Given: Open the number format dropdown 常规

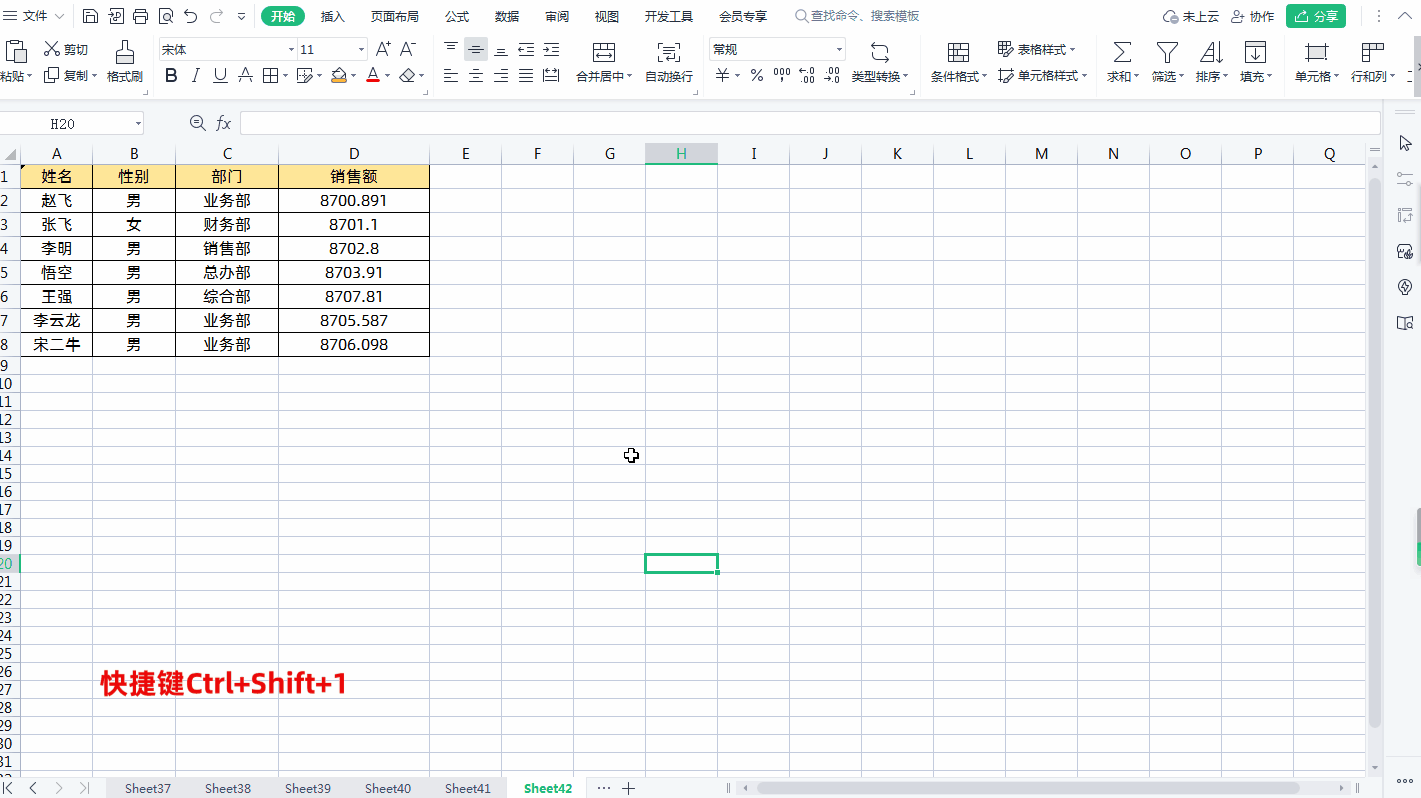Looking at the screenshot, I should tap(839, 49).
